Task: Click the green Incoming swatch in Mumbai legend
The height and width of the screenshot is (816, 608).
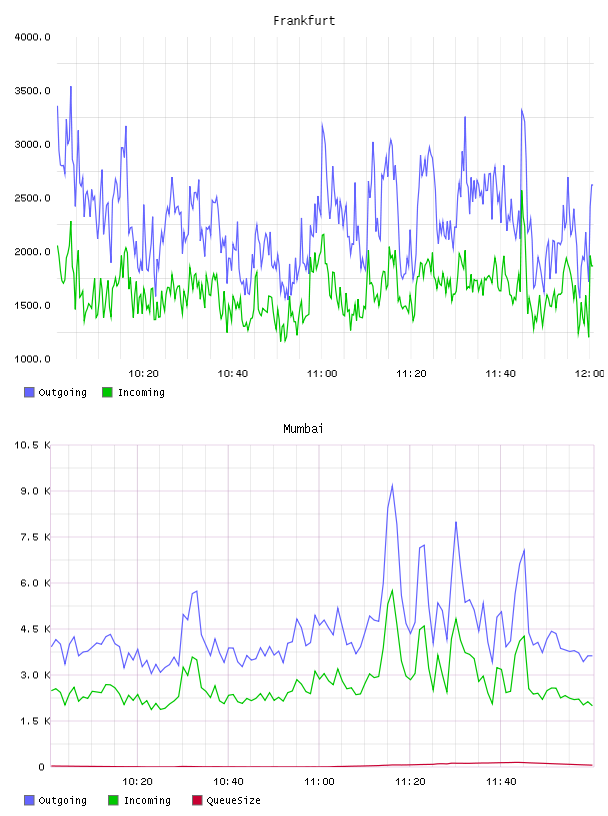Action: tap(113, 800)
